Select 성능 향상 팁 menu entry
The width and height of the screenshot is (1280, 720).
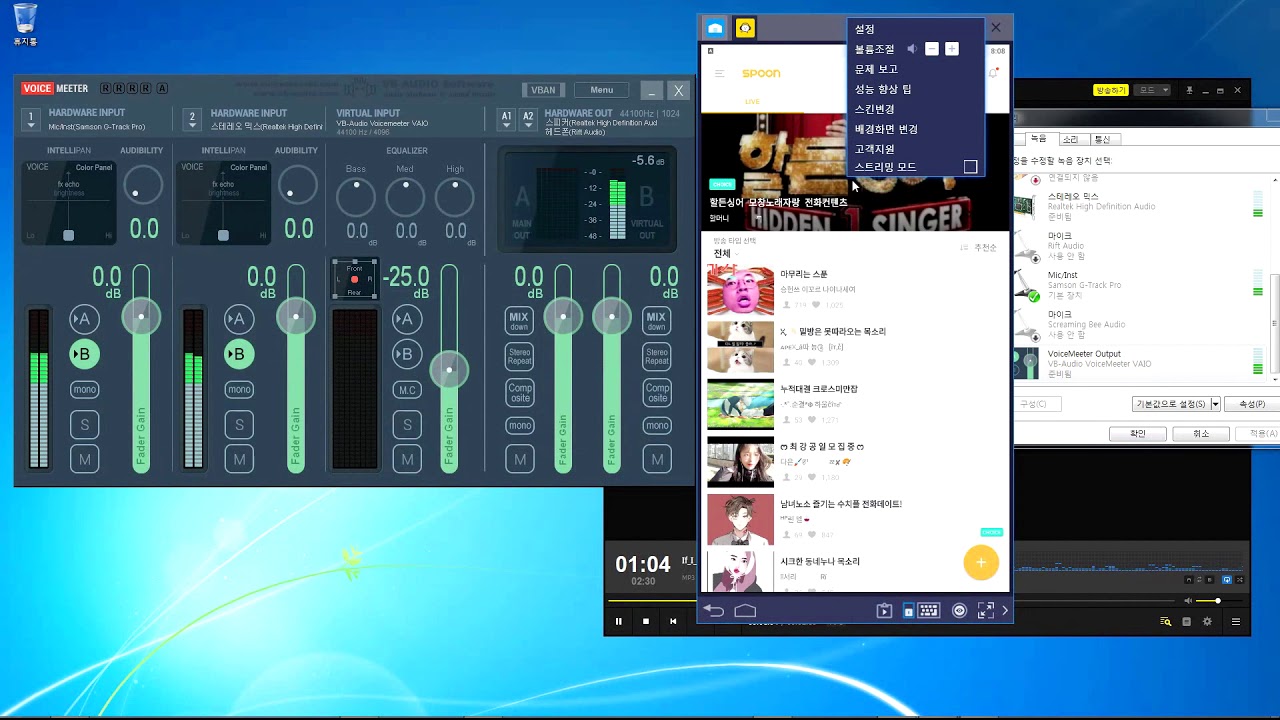(x=883, y=89)
